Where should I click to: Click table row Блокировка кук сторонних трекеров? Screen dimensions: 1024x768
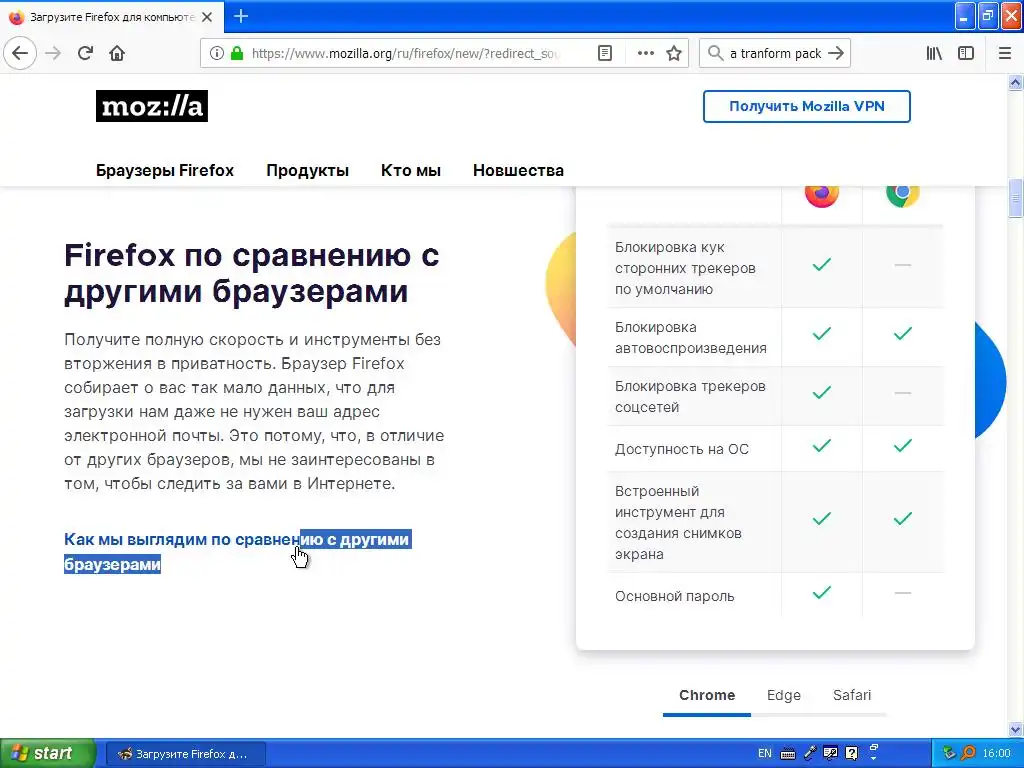[x=775, y=267]
